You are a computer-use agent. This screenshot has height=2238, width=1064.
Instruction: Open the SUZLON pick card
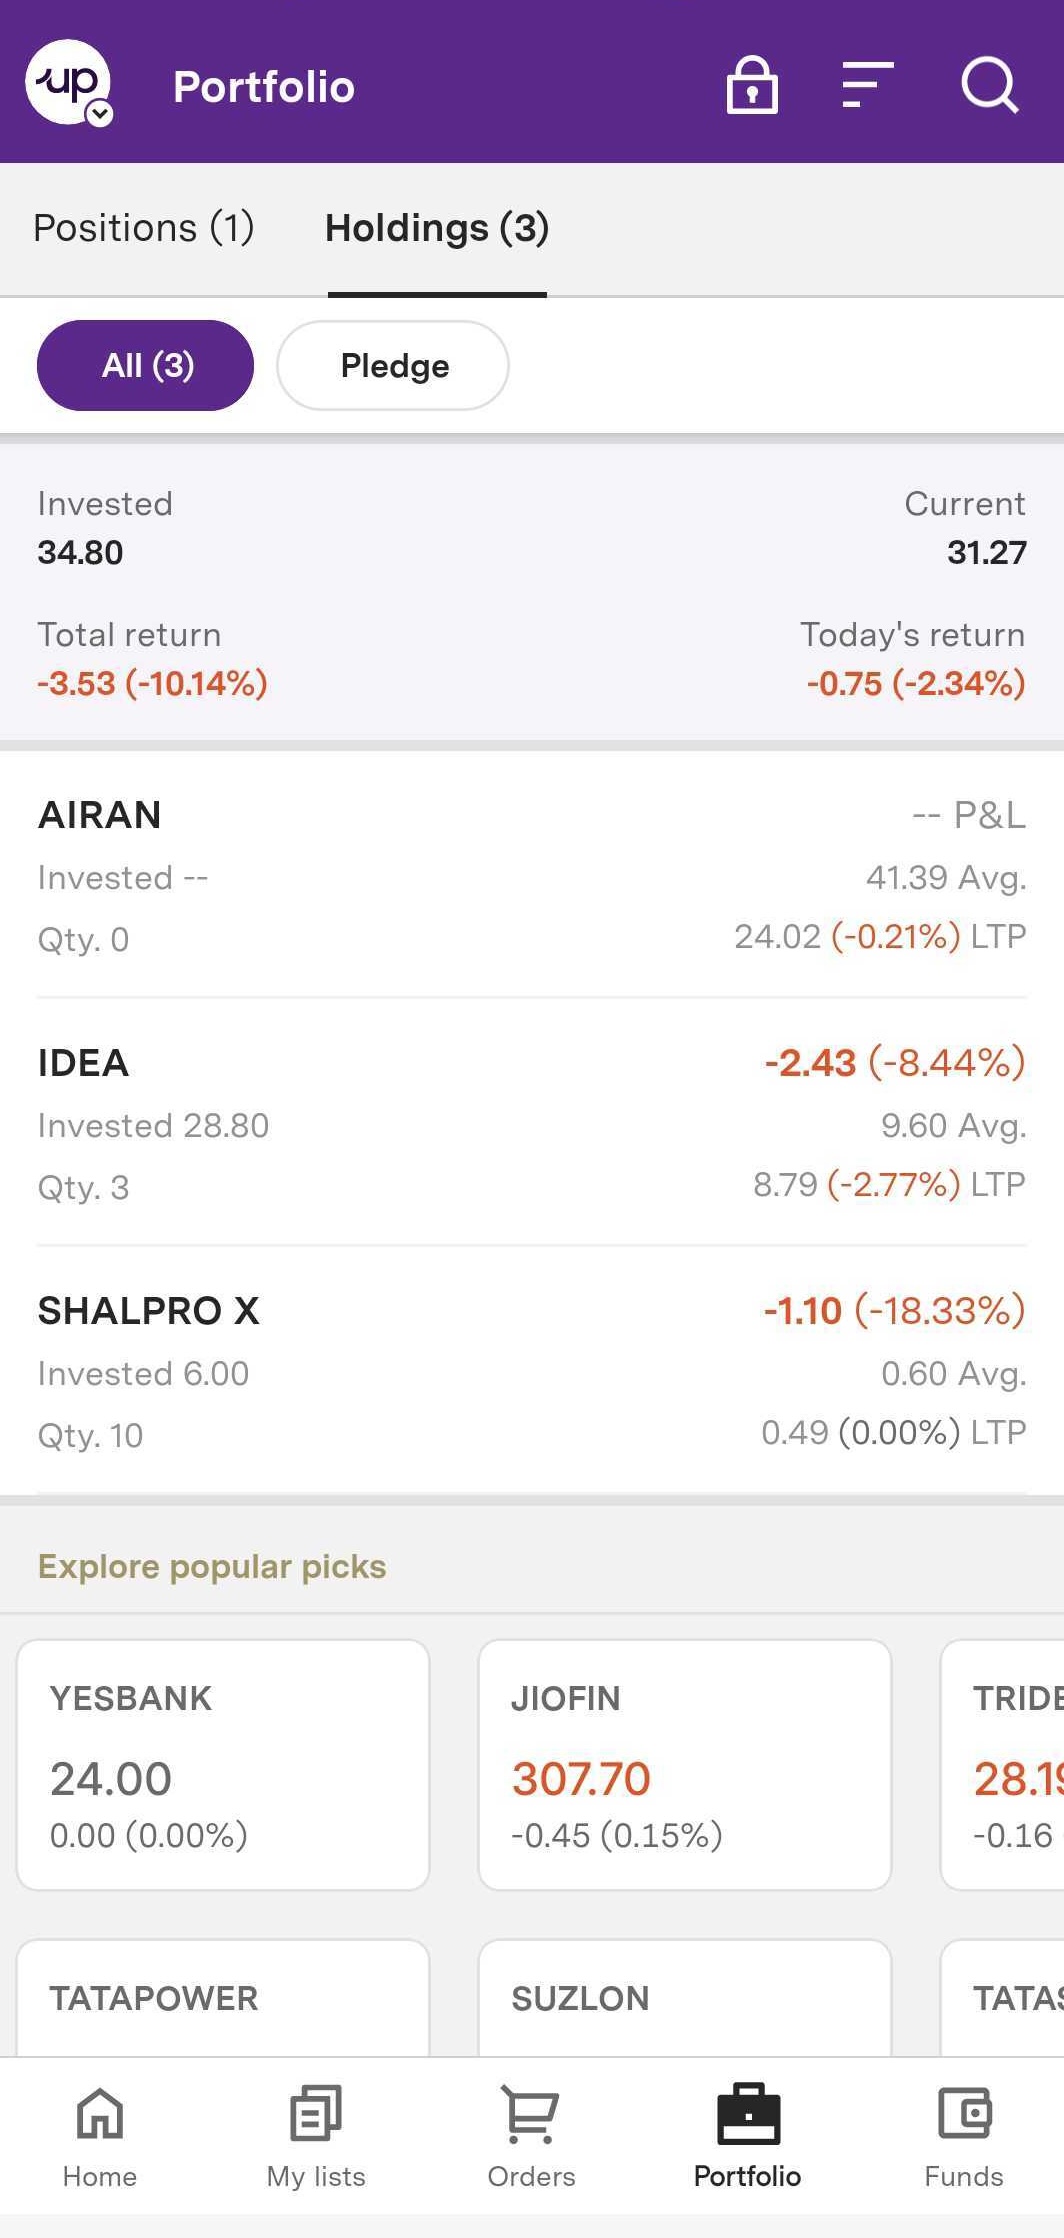point(685,1998)
